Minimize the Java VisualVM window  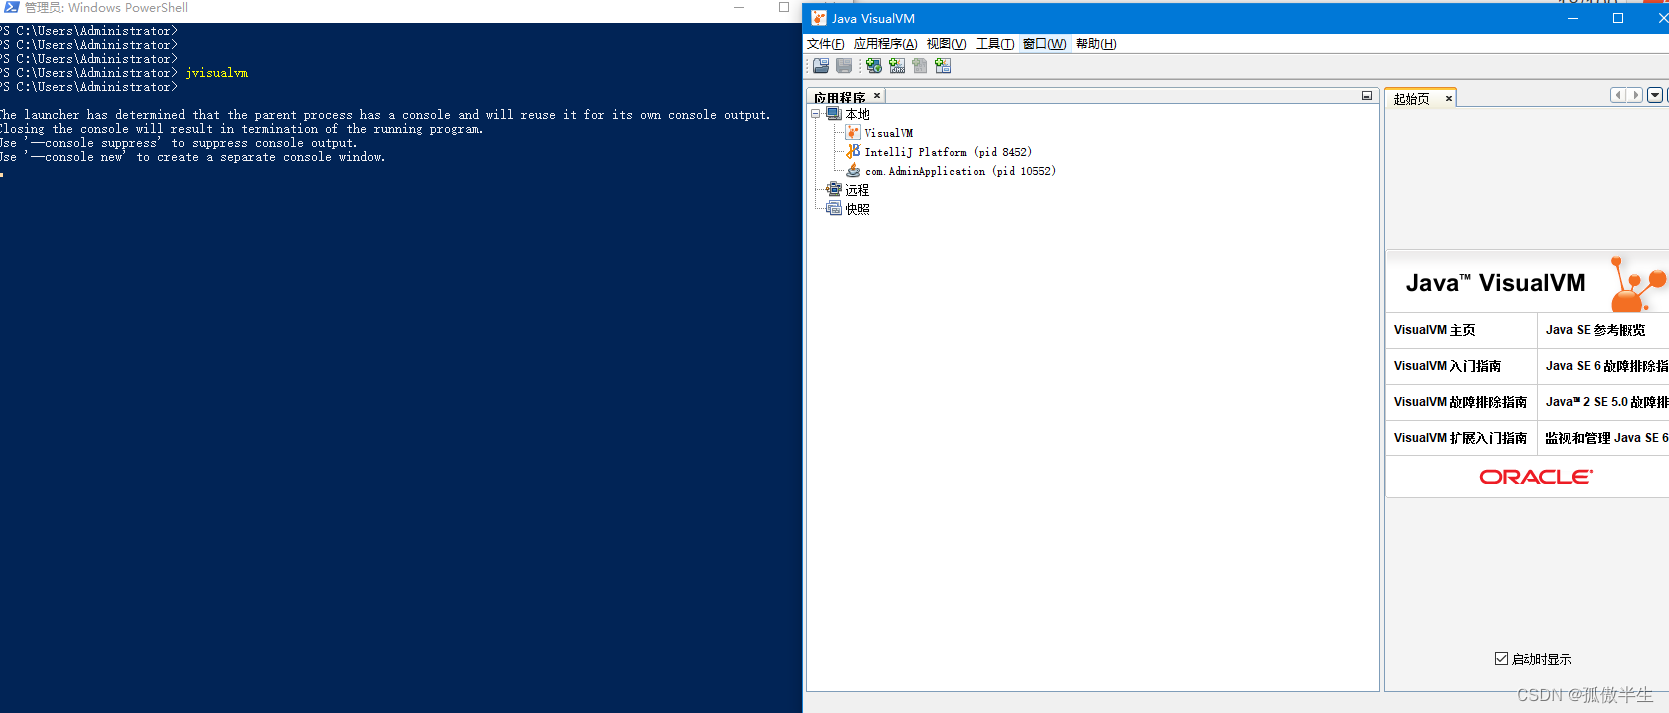pos(1573,18)
